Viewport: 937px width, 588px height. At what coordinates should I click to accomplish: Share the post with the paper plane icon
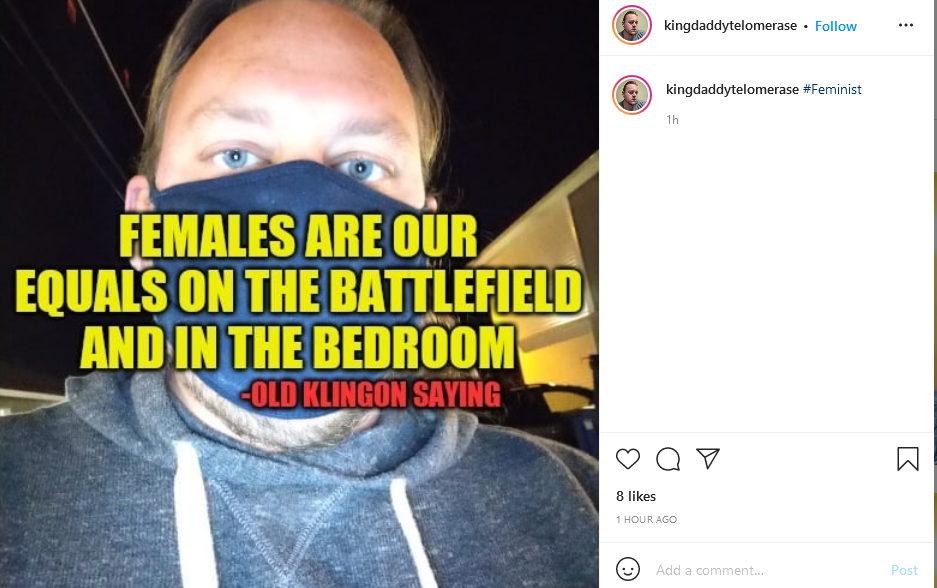(x=708, y=458)
